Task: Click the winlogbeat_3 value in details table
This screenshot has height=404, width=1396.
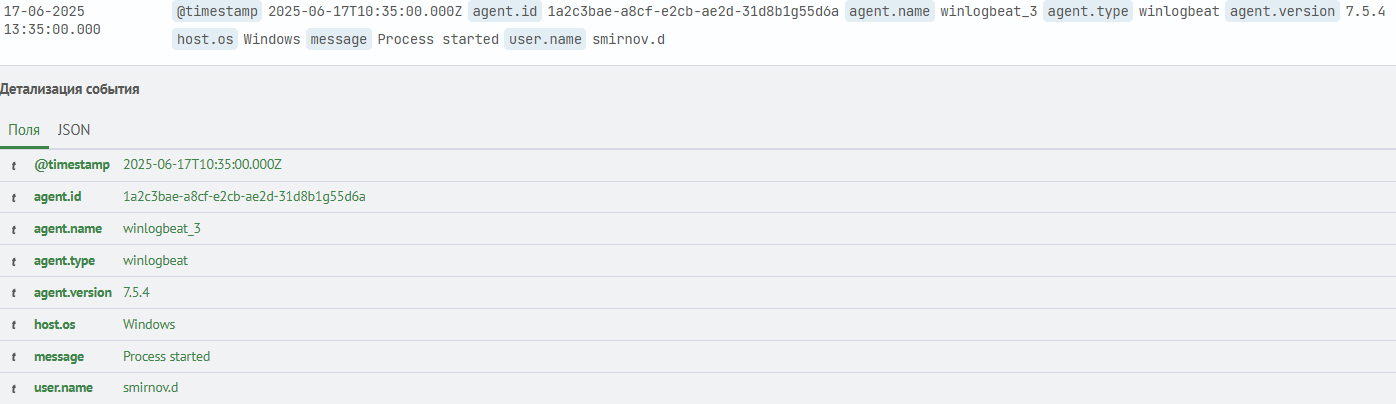Action: (162, 229)
